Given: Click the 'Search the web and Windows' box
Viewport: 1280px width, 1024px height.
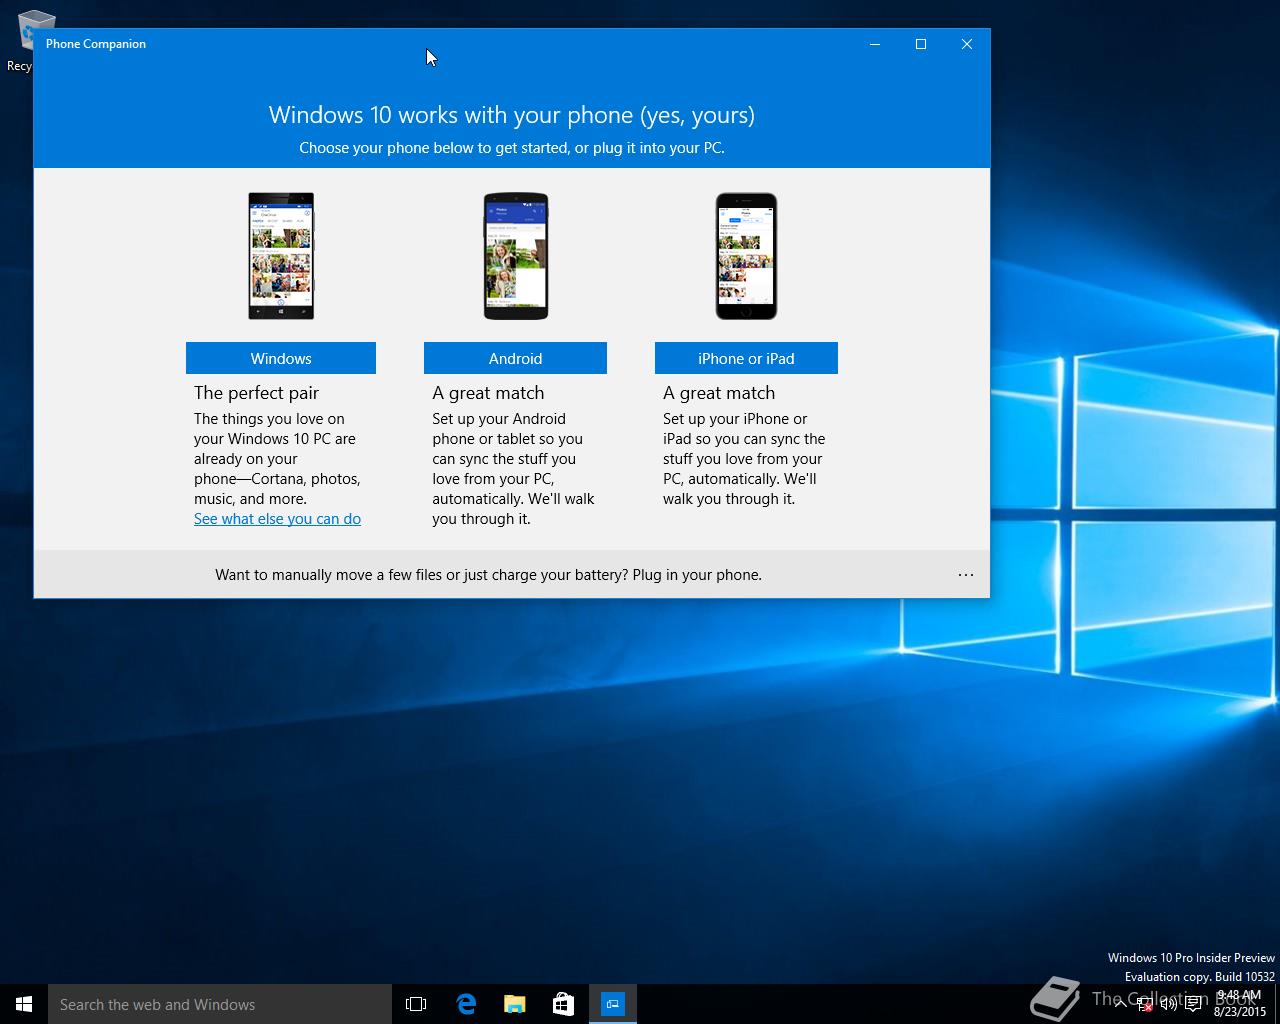Looking at the screenshot, I should pos(220,1004).
